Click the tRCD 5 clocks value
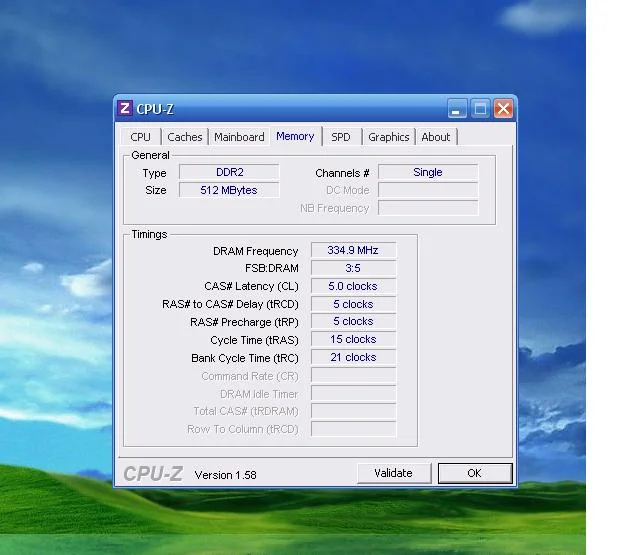 click(x=353, y=304)
